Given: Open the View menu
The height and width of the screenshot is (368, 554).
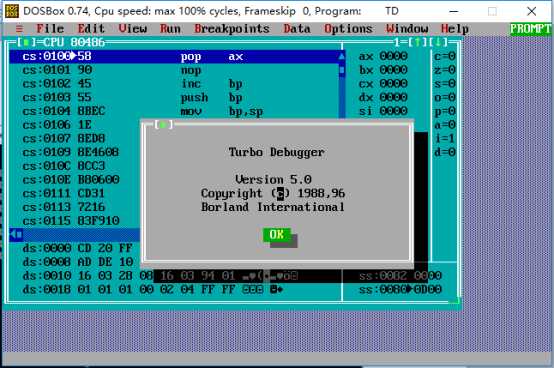Looking at the screenshot, I should (x=132, y=29).
